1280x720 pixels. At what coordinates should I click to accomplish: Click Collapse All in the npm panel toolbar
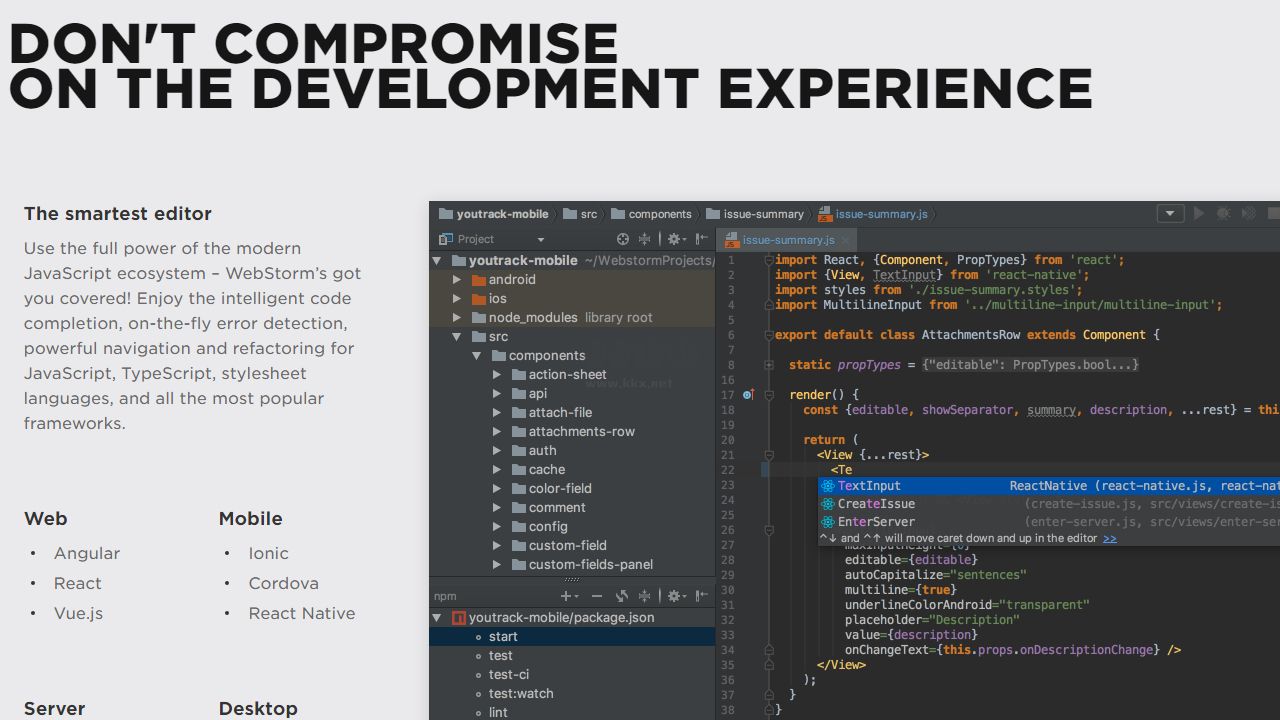click(x=646, y=596)
